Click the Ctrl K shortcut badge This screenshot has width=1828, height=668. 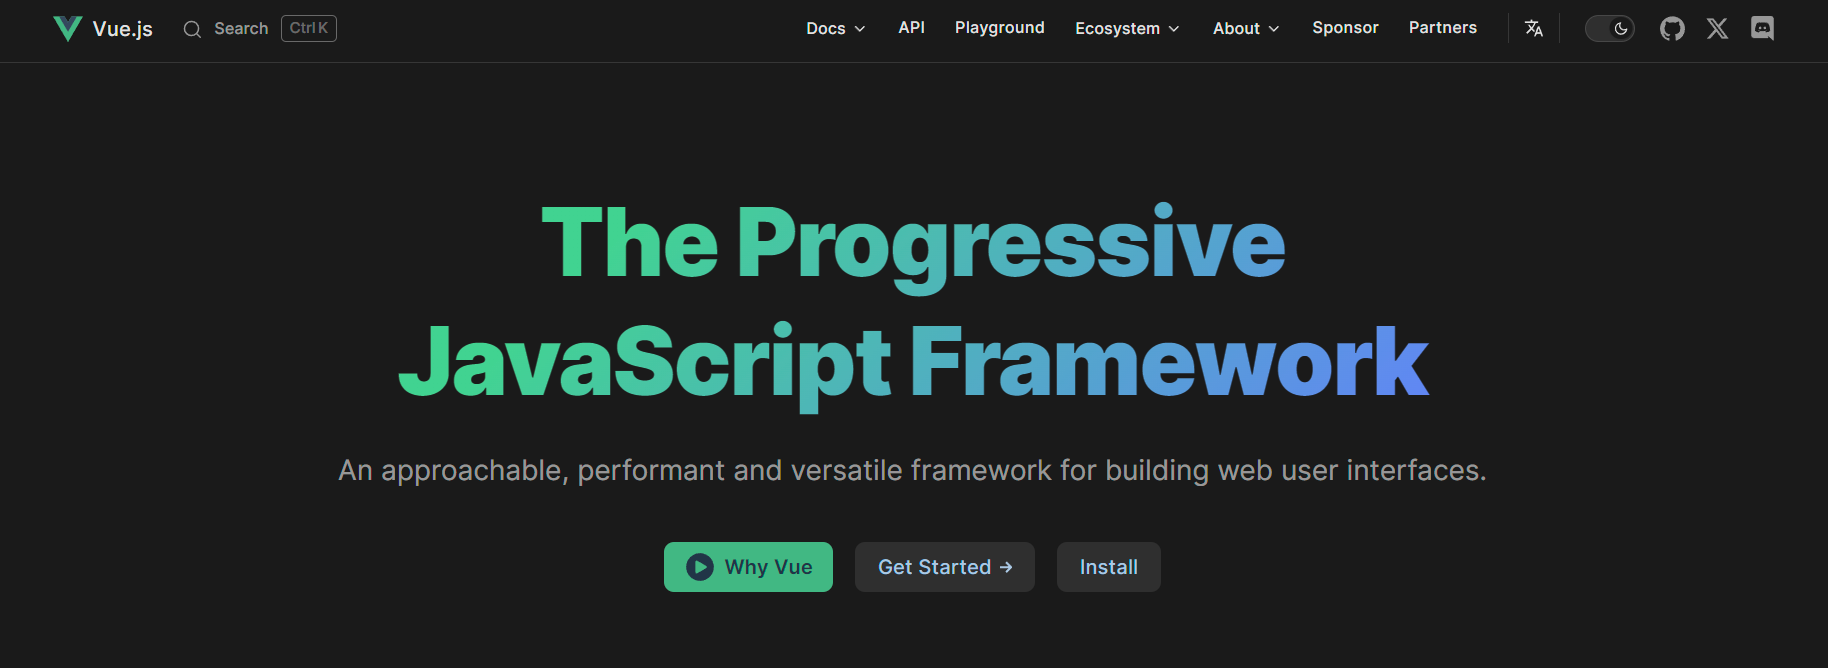(x=309, y=28)
